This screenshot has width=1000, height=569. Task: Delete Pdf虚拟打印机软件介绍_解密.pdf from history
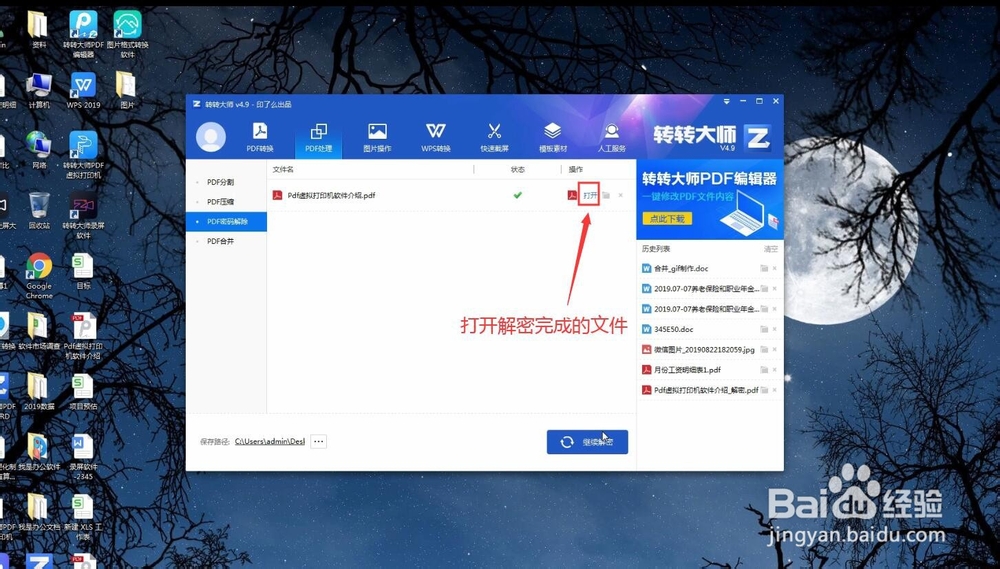[x=775, y=390]
